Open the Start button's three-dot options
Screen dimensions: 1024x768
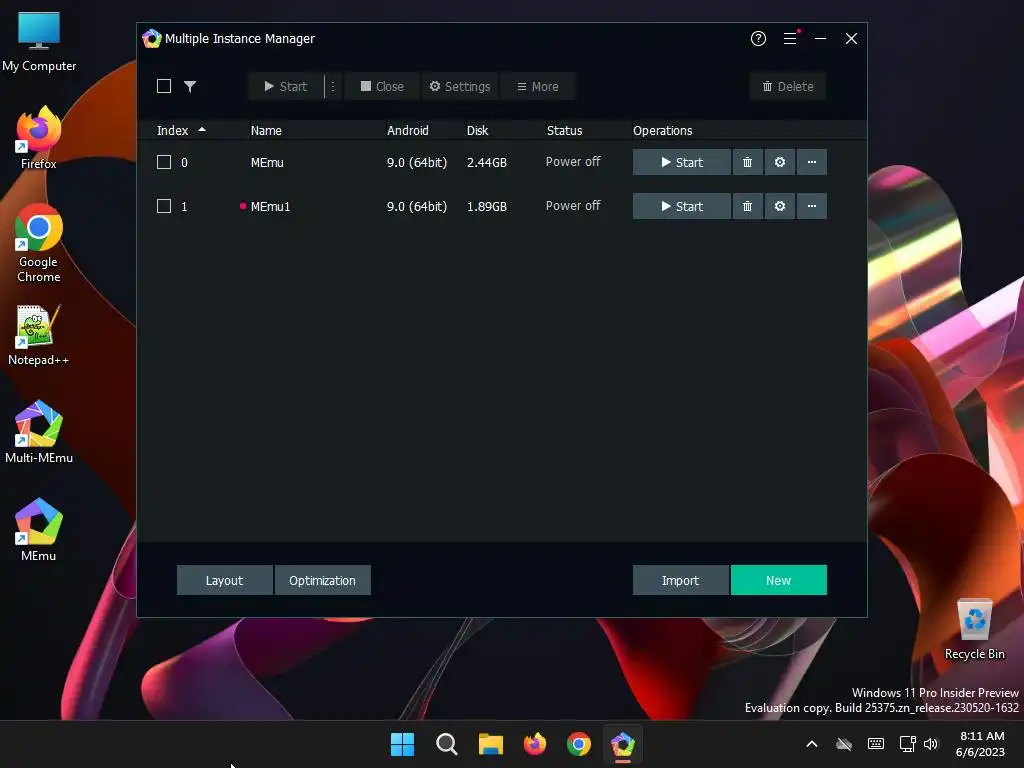coord(332,86)
